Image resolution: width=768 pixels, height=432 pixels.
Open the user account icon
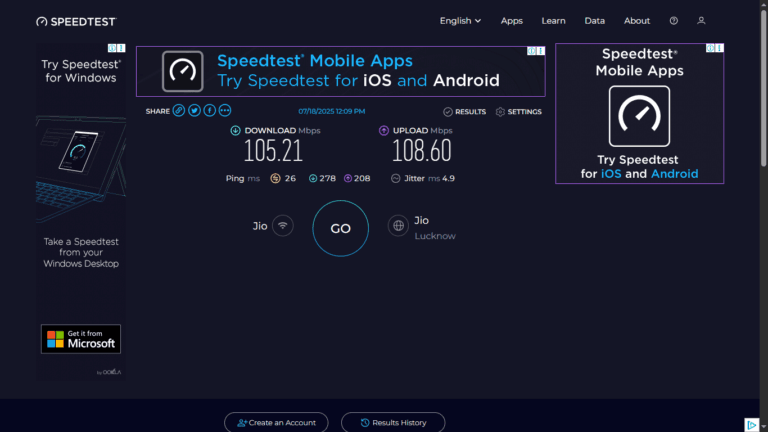coord(701,21)
